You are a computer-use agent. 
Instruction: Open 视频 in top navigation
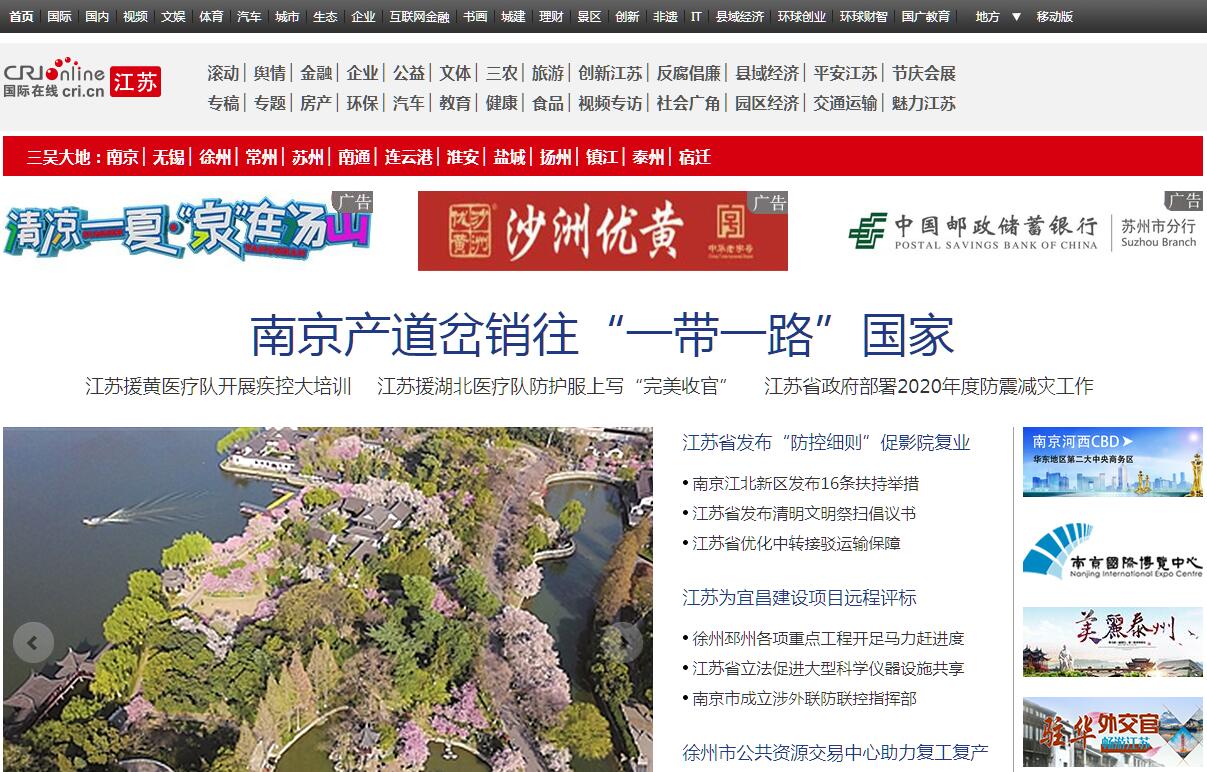point(135,17)
